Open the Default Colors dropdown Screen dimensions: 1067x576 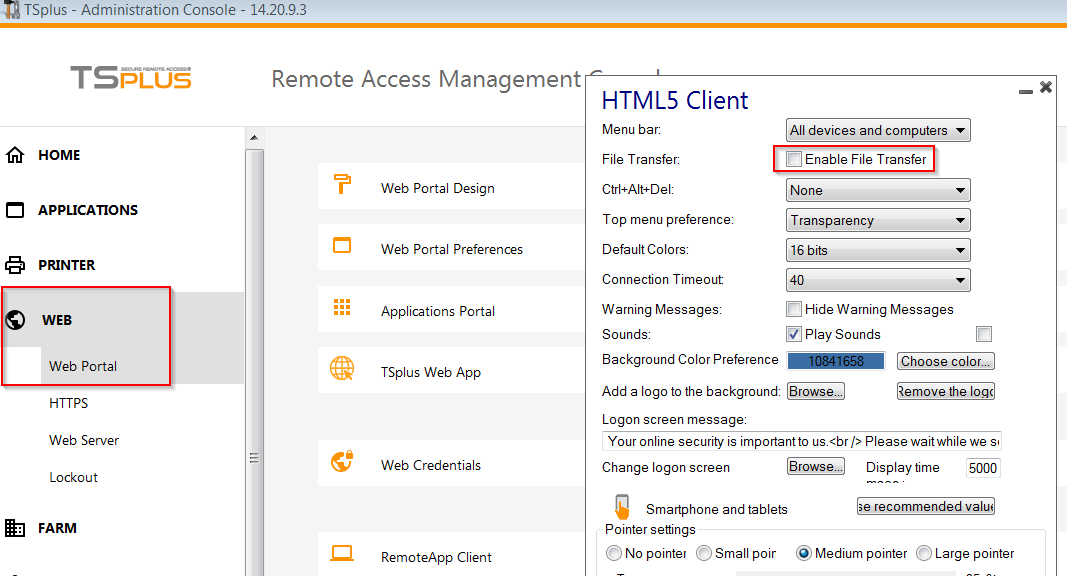(878, 250)
